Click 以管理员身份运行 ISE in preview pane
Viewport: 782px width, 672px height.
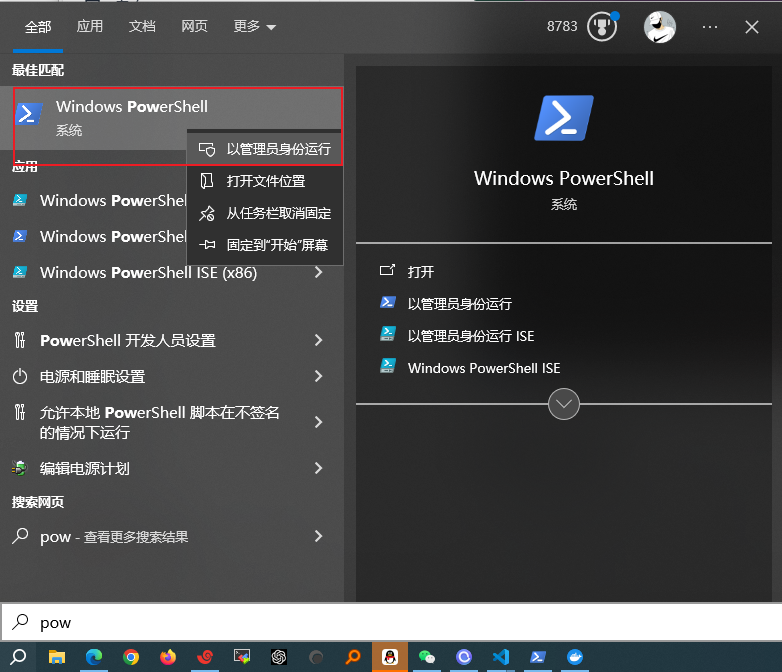click(471, 336)
